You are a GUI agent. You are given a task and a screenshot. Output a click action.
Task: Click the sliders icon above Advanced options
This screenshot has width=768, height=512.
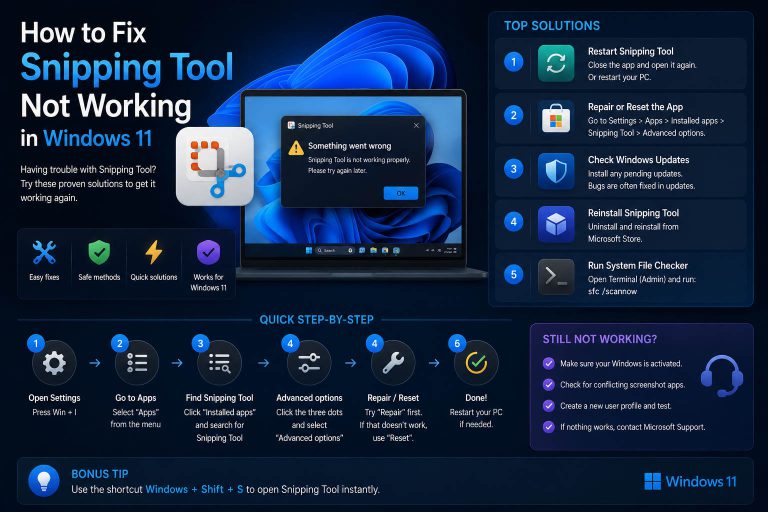click(x=309, y=363)
